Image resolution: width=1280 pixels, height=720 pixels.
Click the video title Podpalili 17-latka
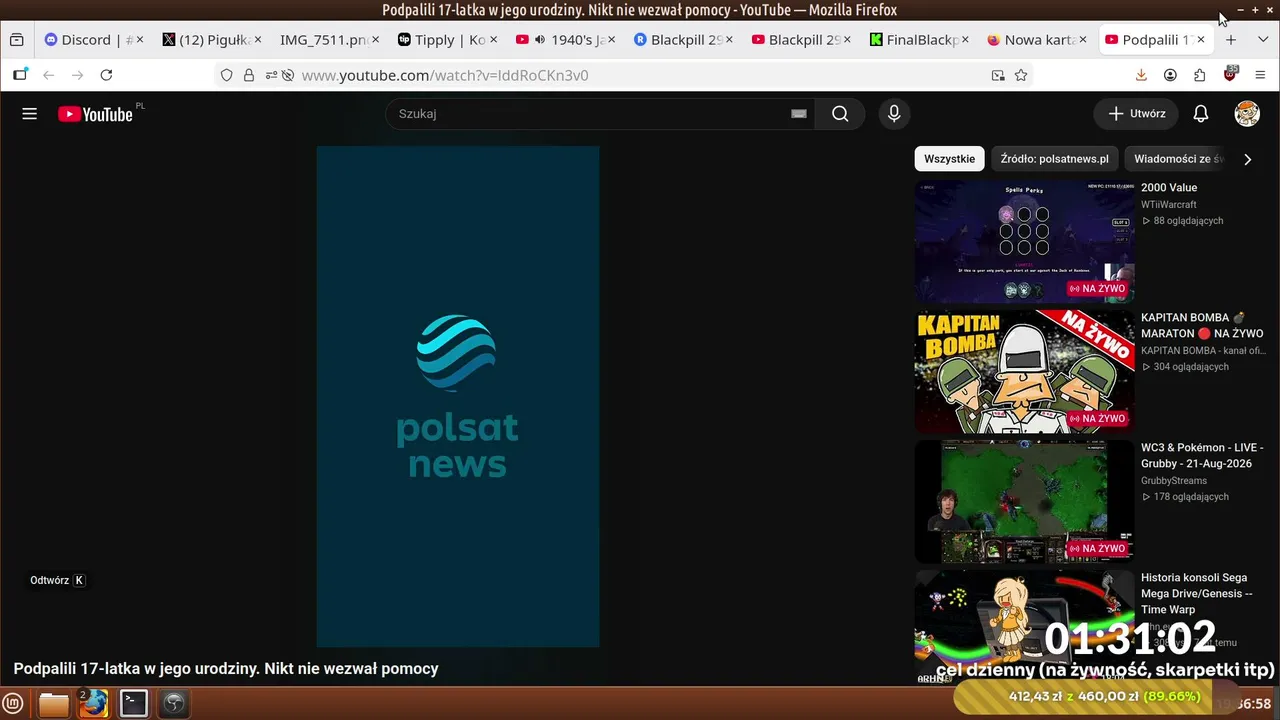tap(226, 669)
